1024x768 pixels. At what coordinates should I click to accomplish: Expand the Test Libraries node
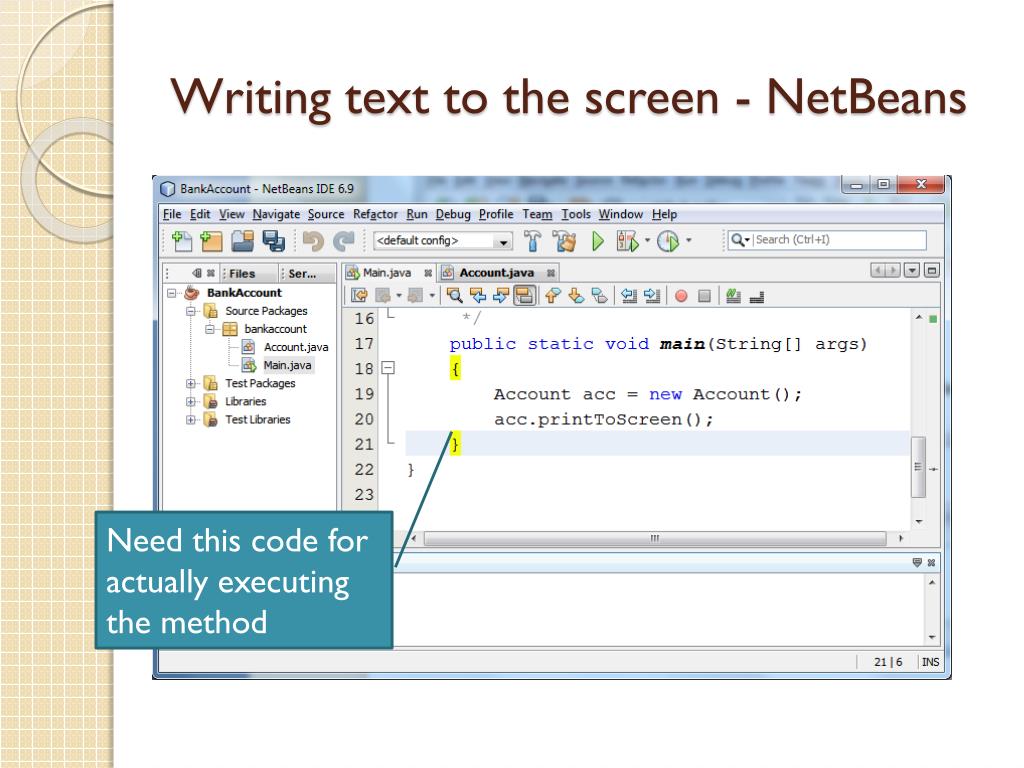pyautogui.click(x=191, y=420)
